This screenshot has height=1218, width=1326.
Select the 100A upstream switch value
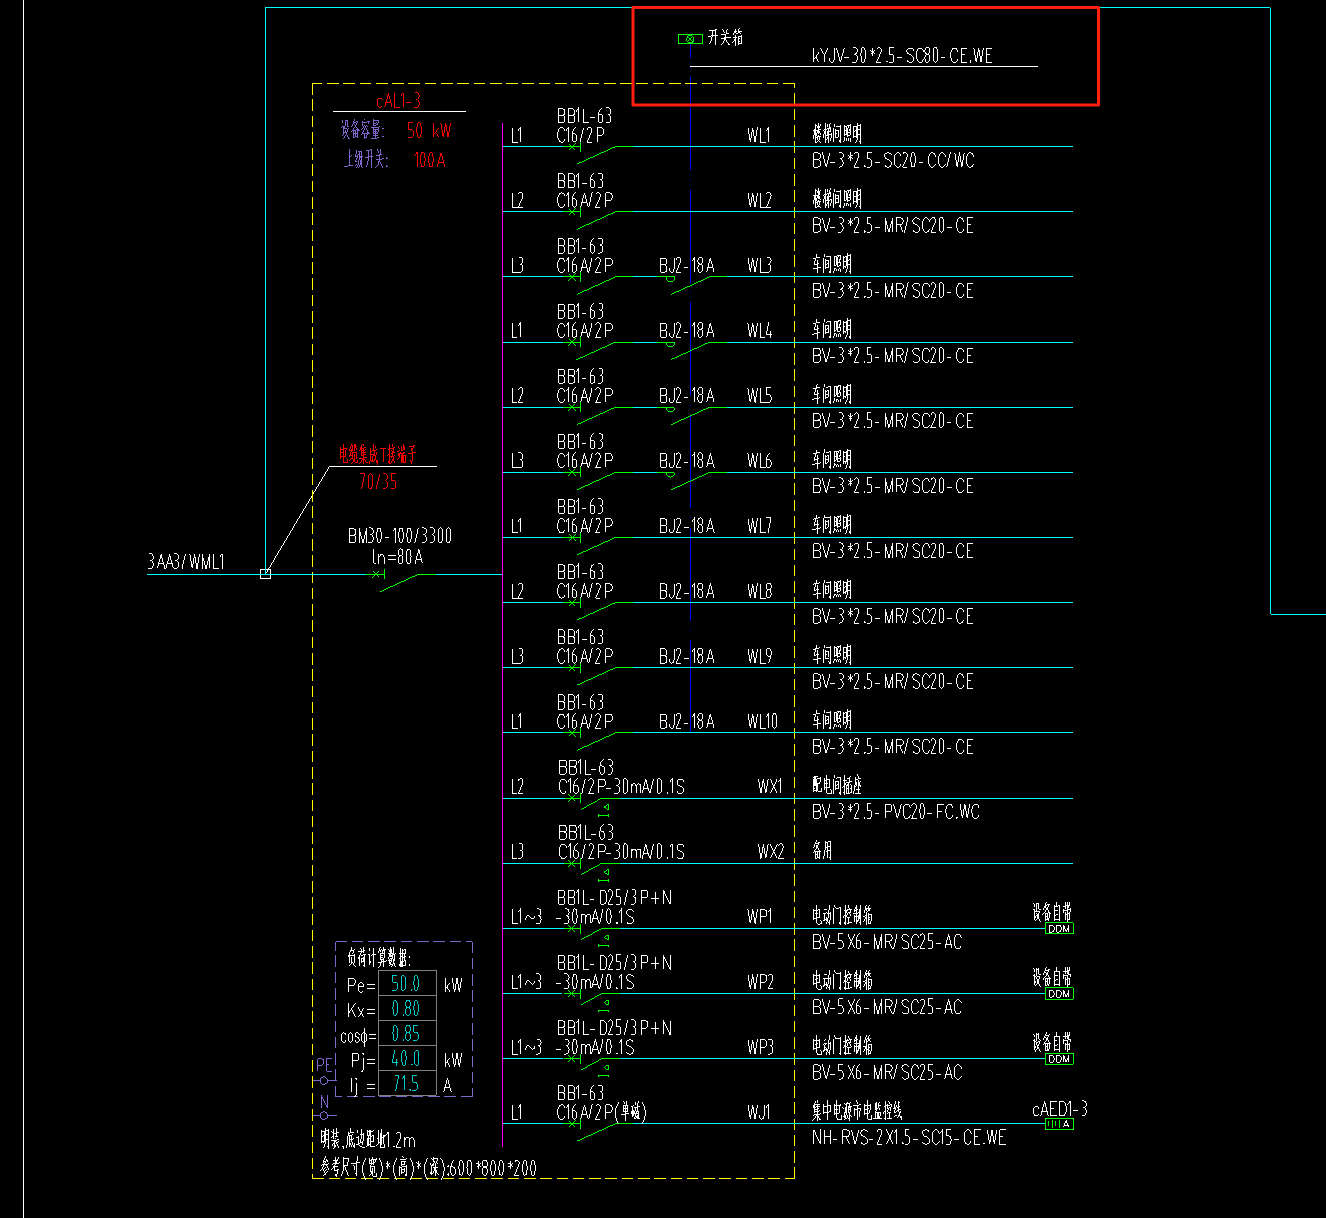pos(430,160)
